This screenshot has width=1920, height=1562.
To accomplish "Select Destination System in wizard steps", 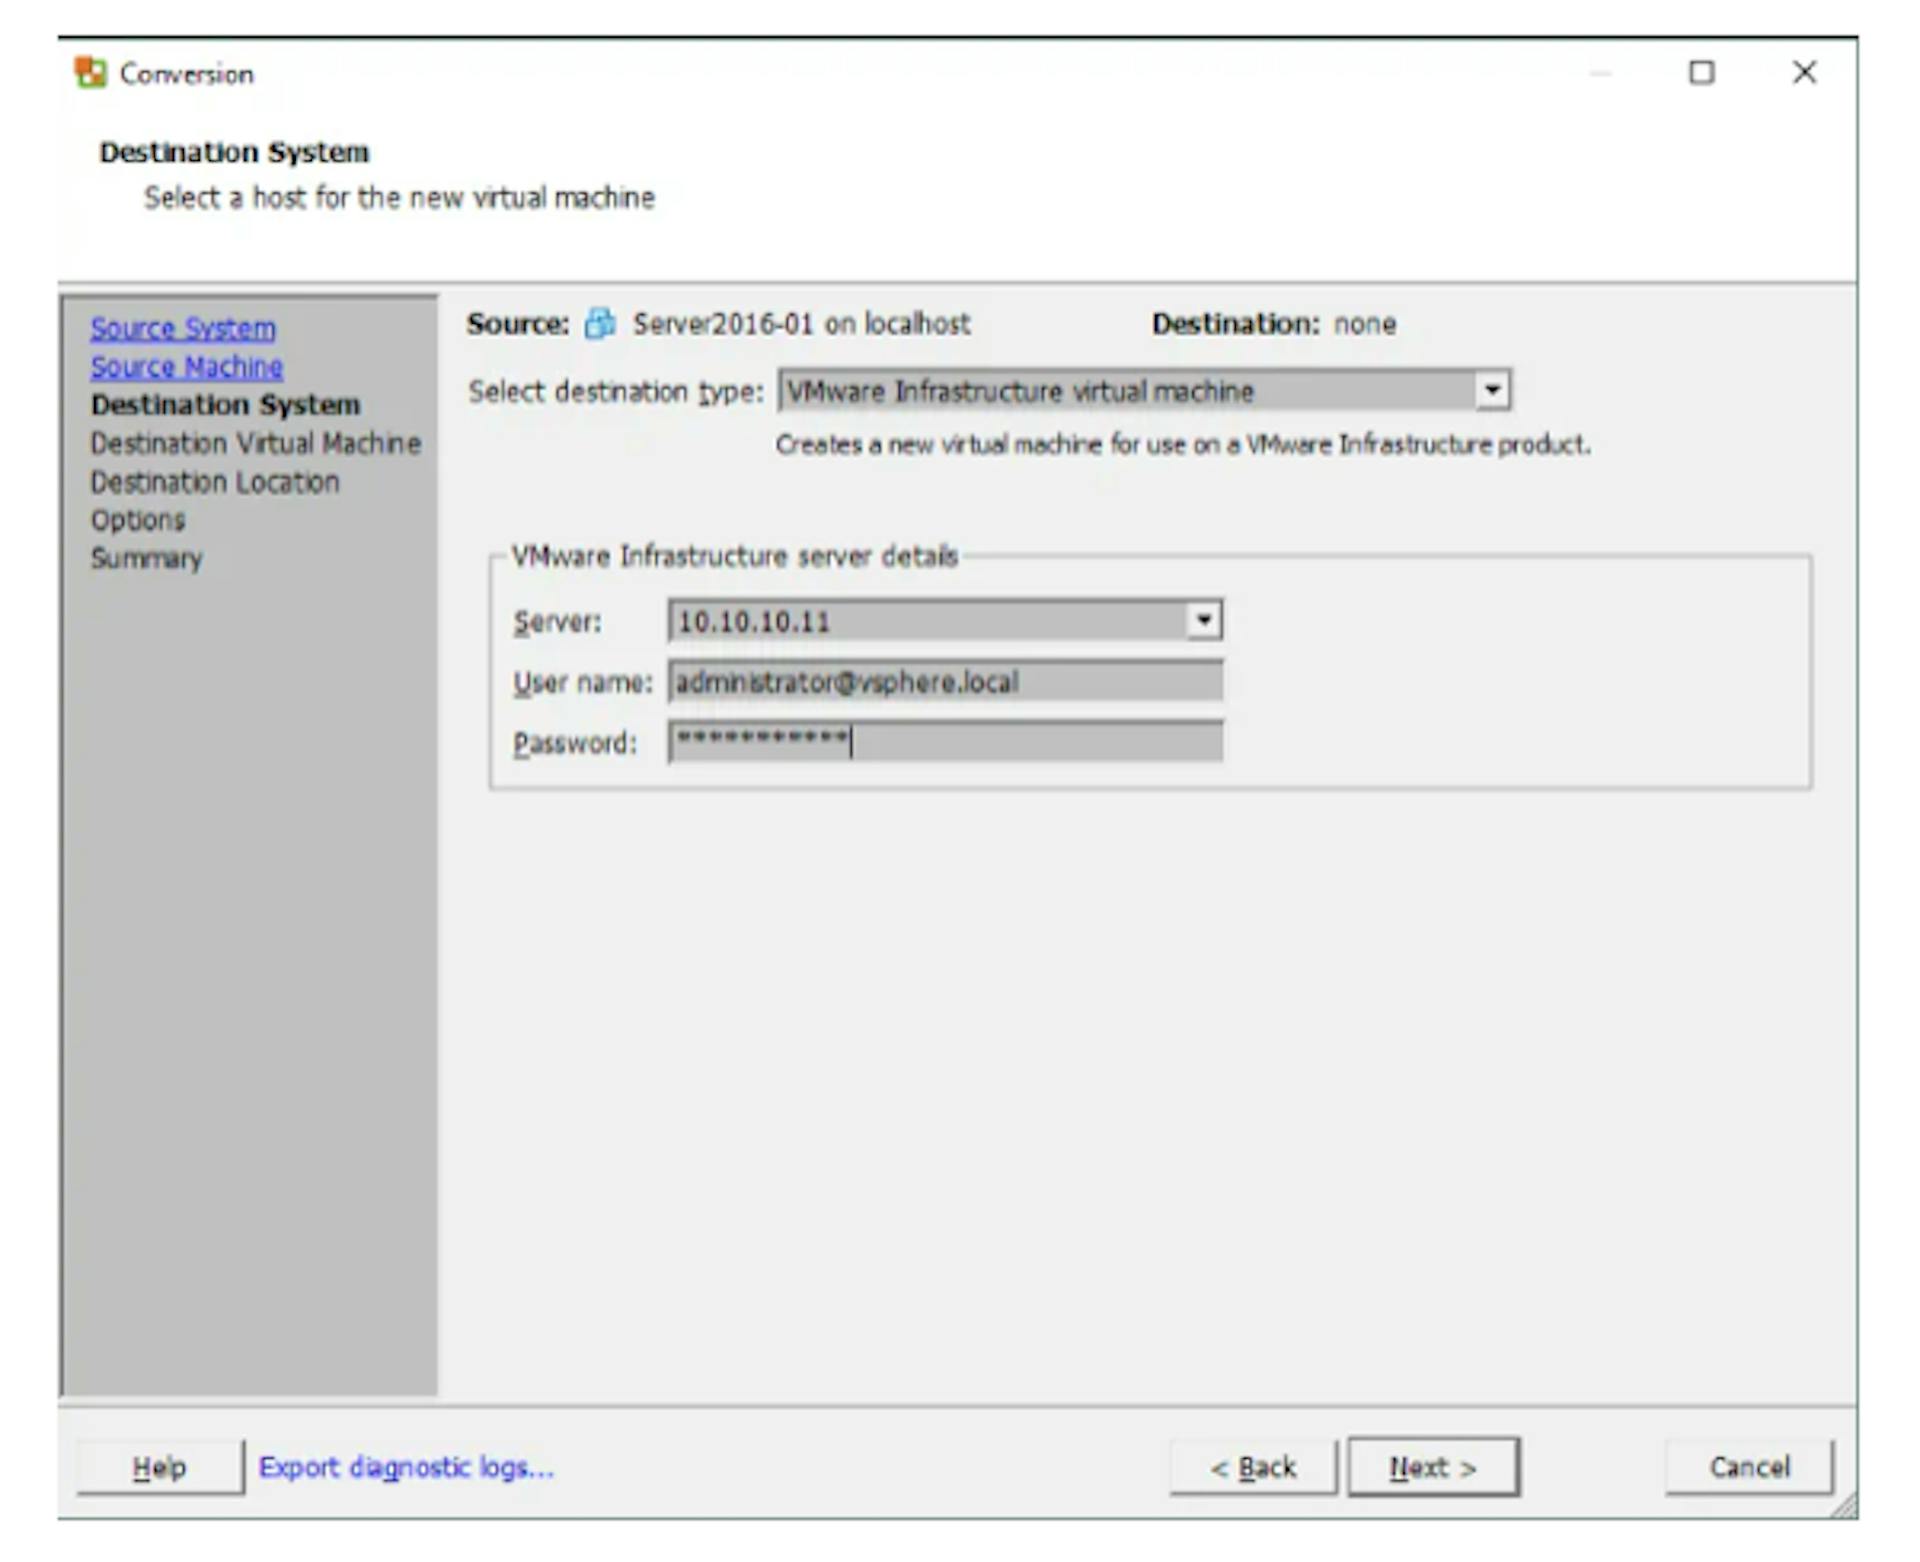I will (x=225, y=405).
